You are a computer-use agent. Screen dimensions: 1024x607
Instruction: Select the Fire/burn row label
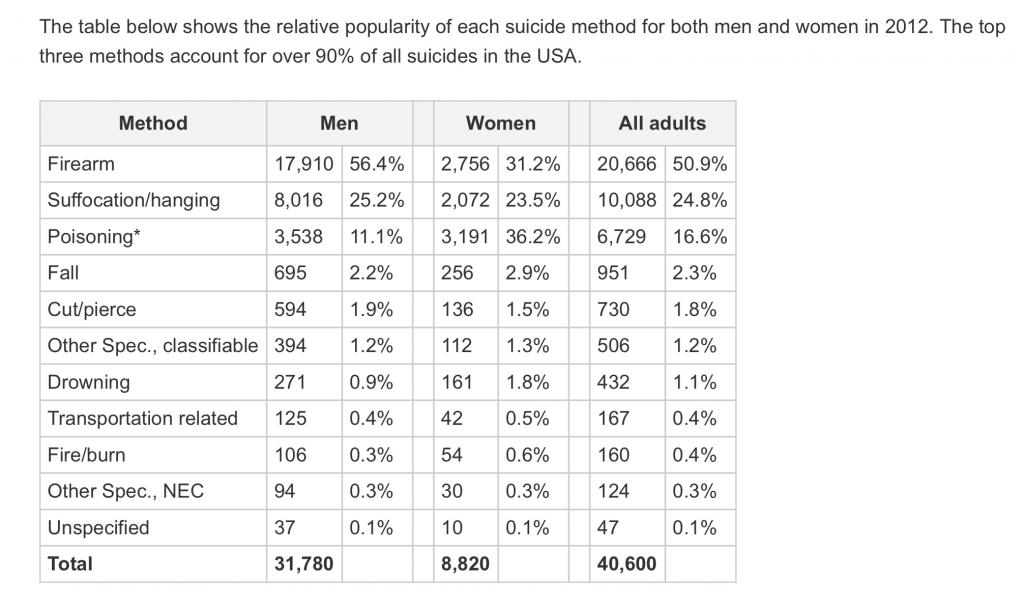tap(86, 455)
